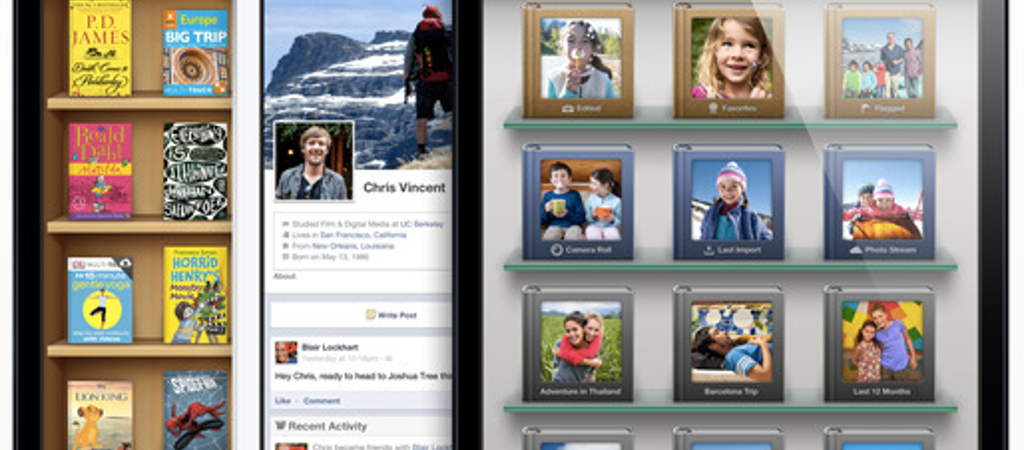Image resolution: width=1024 pixels, height=450 pixels.
Task: Tap the home icon beside Lives in
Action: click(285, 235)
